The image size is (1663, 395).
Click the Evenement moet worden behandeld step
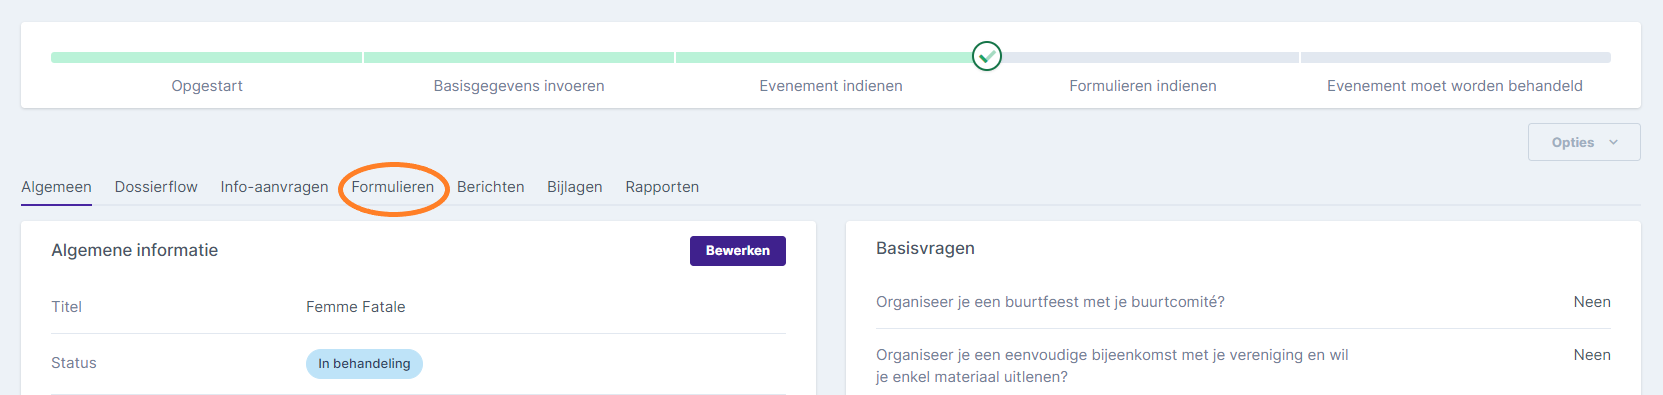(1455, 86)
